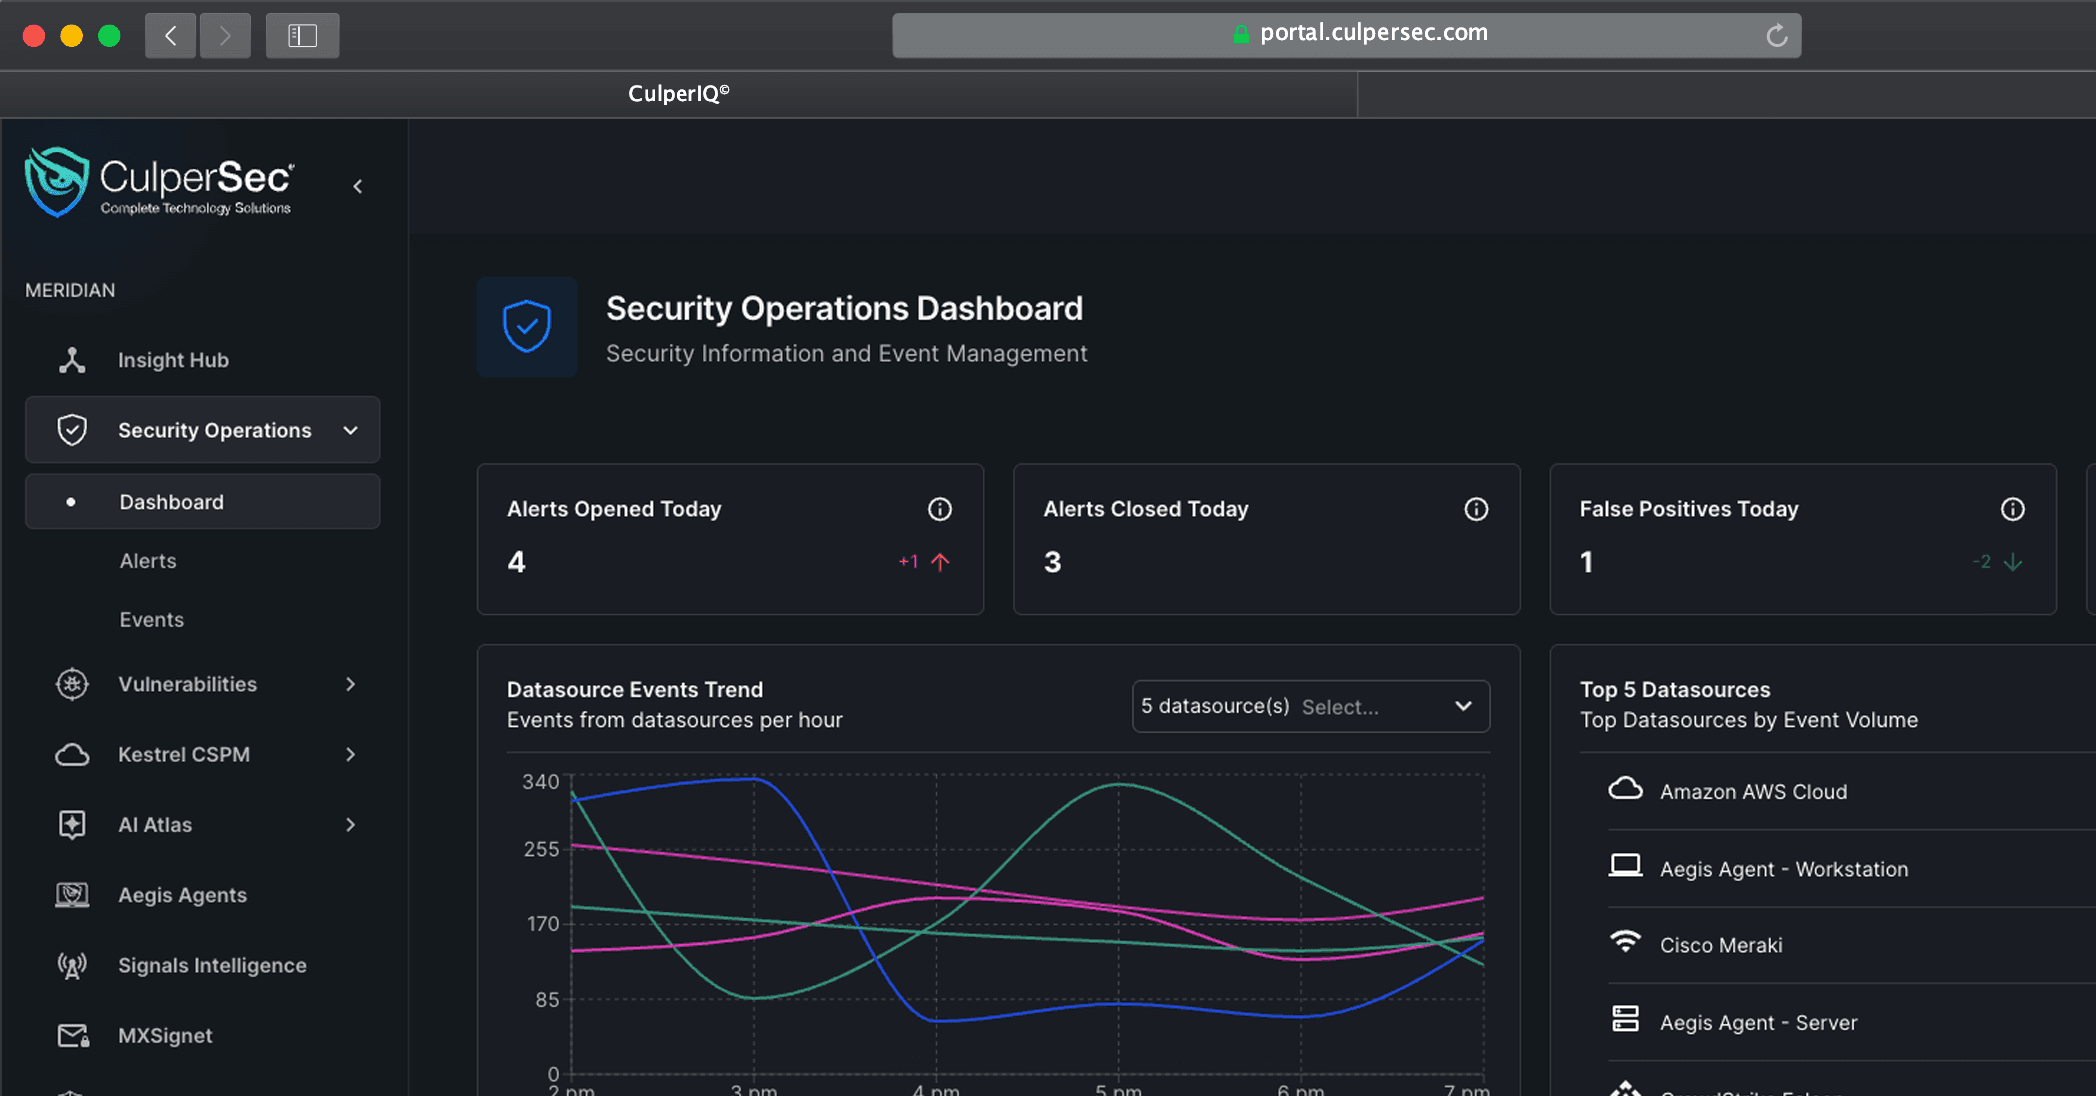
Task: Click the MXSignet envelope icon
Action: tap(73, 1036)
